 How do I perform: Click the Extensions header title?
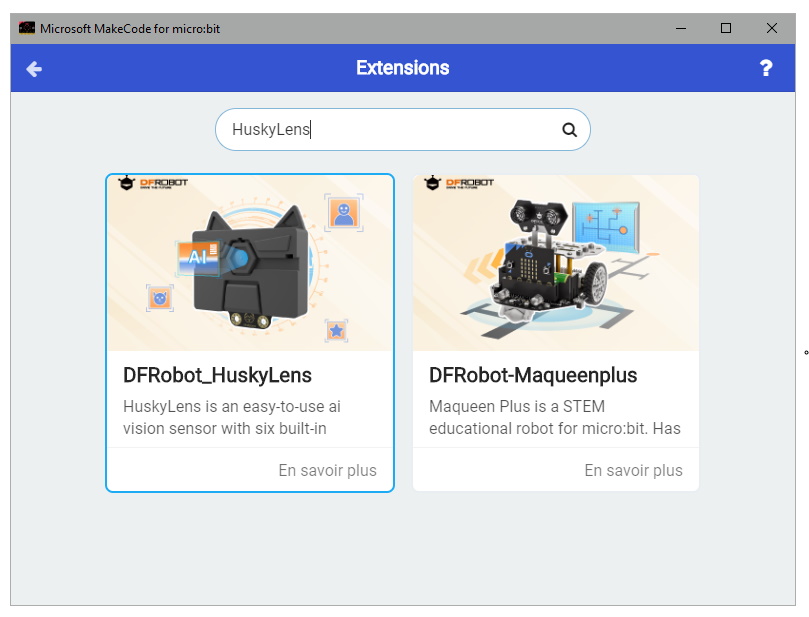click(404, 68)
